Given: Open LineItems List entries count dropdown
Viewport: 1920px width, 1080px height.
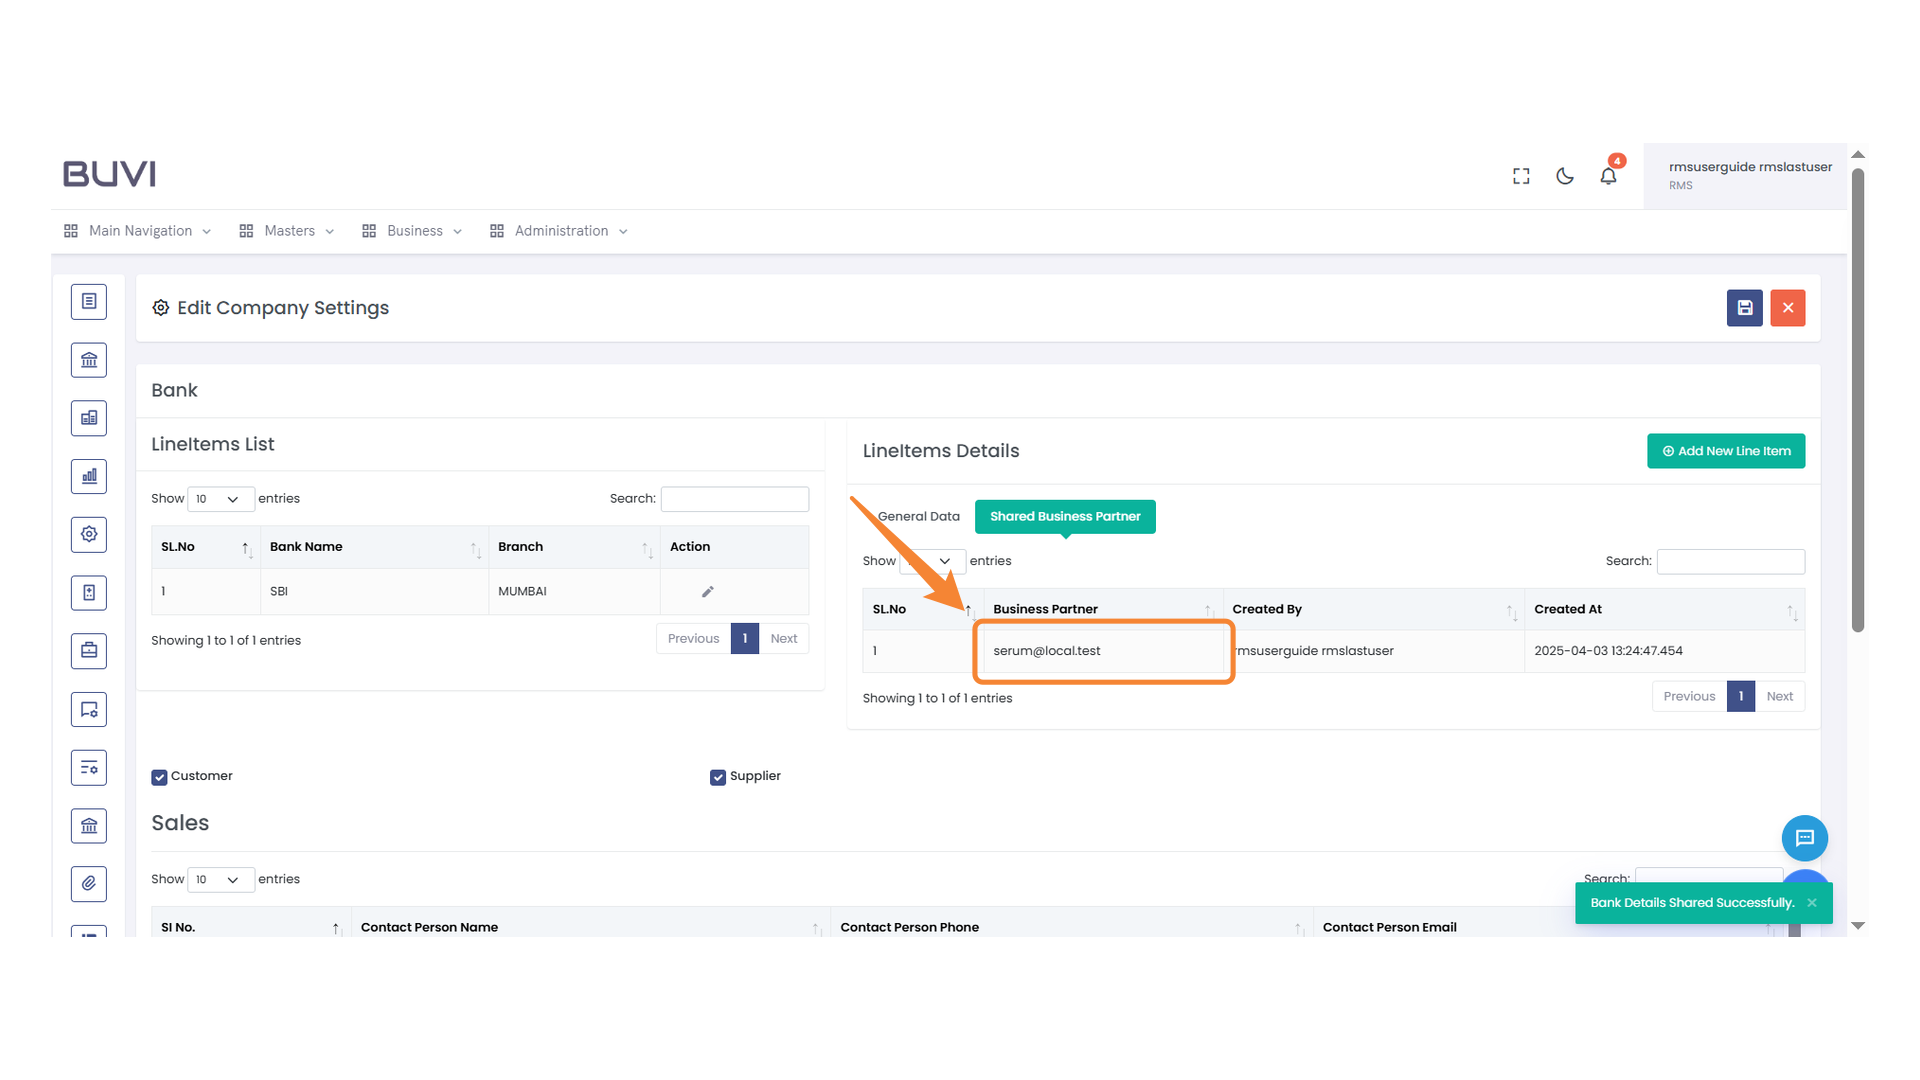Looking at the screenshot, I should pyautogui.click(x=220, y=499).
